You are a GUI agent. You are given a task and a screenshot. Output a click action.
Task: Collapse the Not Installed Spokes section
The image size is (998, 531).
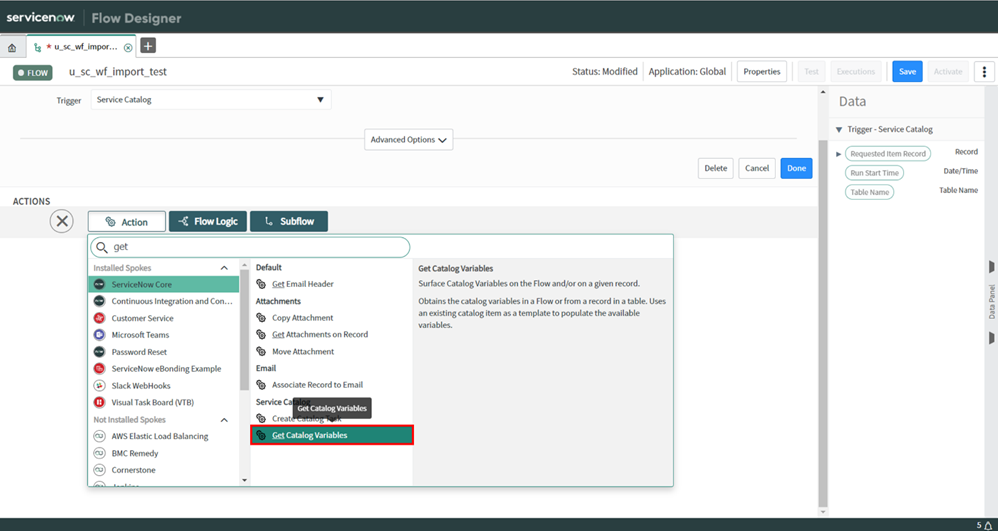click(224, 420)
